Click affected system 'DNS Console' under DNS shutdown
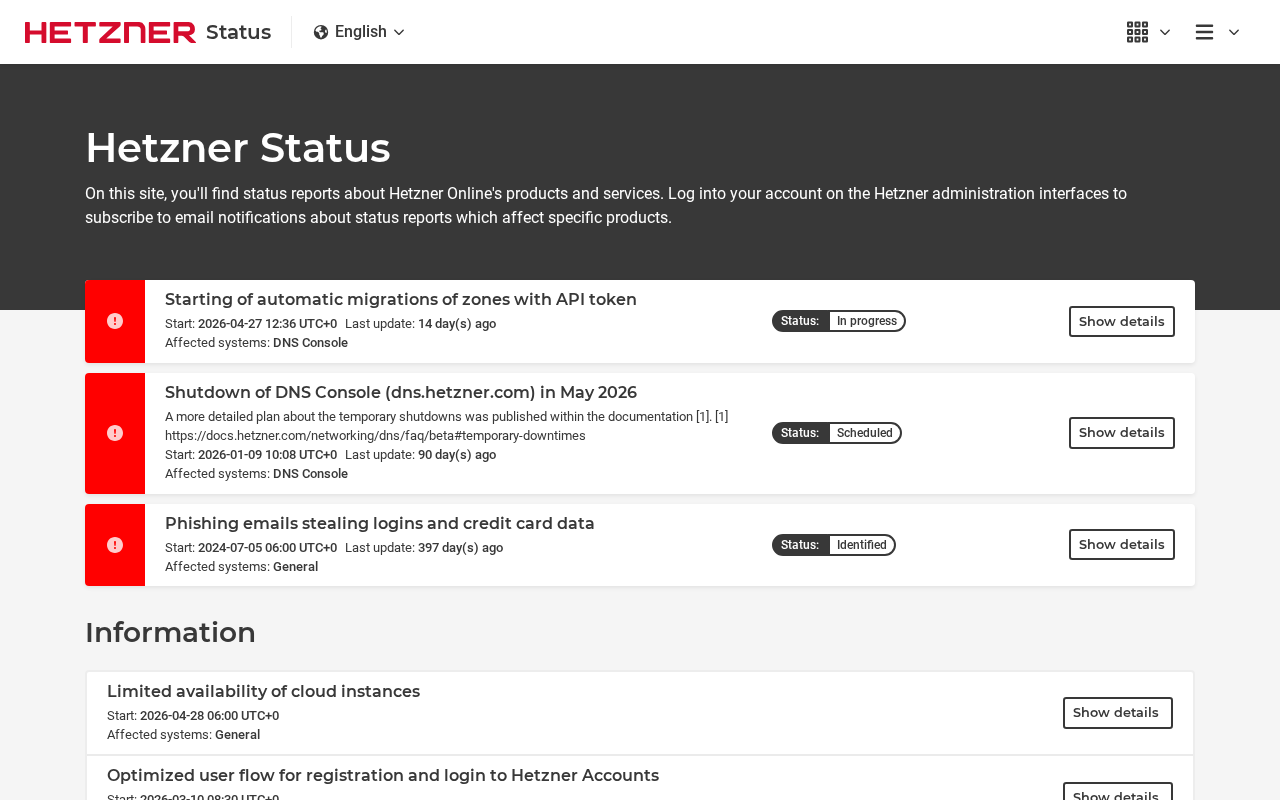This screenshot has width=1280, height=800. point(310,474)
